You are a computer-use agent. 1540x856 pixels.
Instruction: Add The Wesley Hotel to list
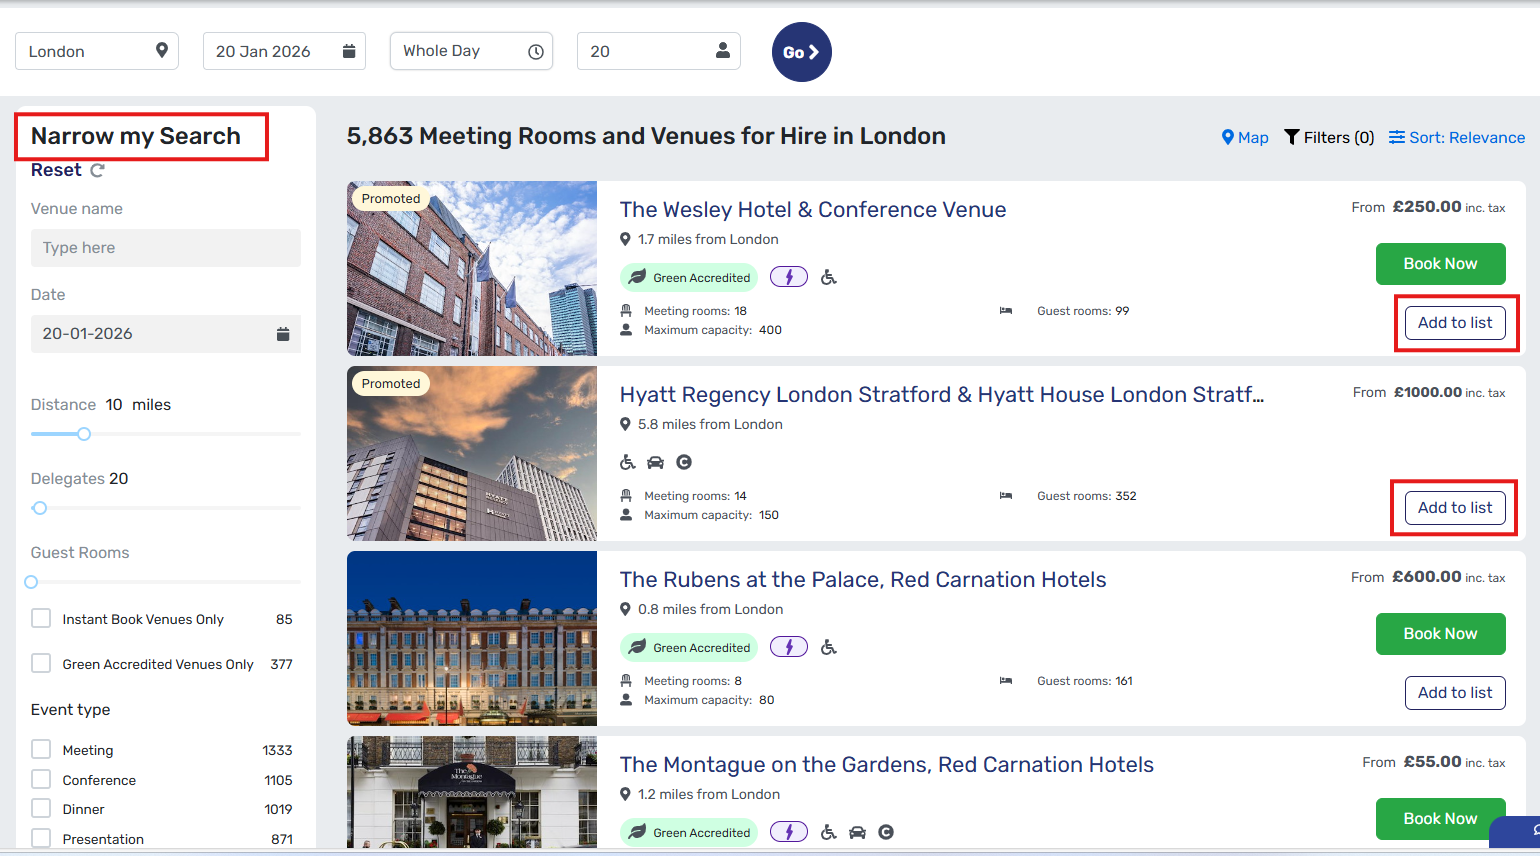pyautogui.click(x=1455, y=323)
